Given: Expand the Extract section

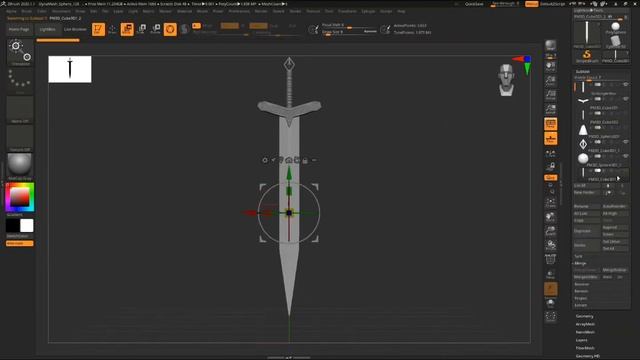Looking at the screenshot, I should (581, 305).
